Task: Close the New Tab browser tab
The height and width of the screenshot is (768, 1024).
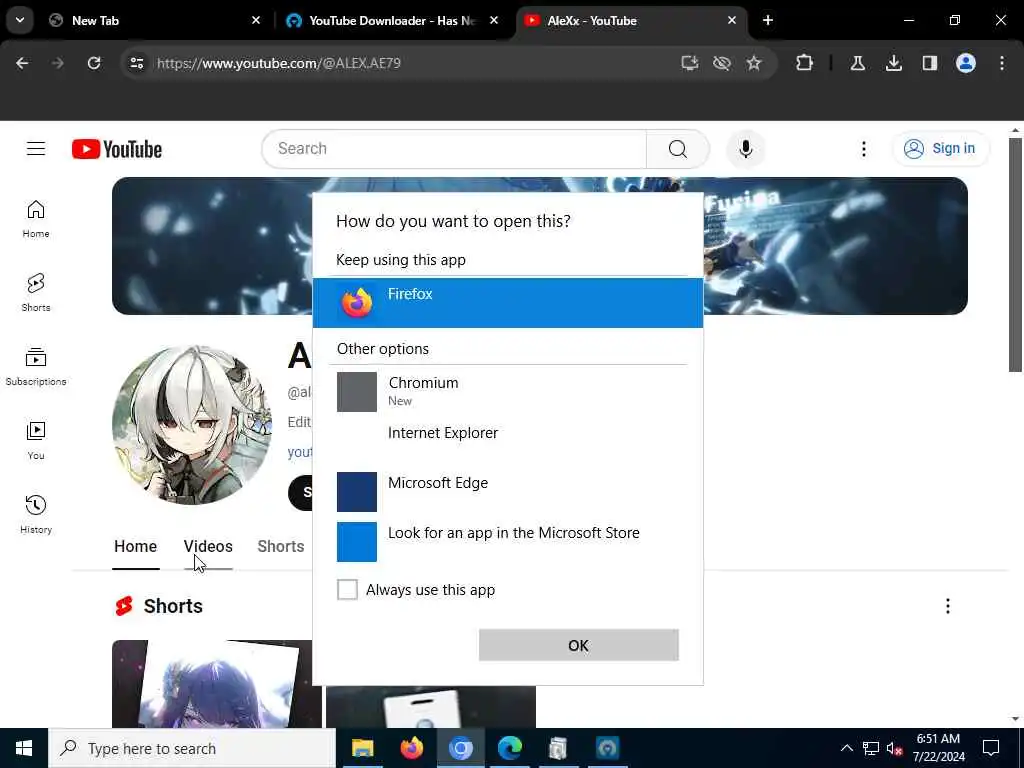Action: pyautogui.click(x=256, y=20)
